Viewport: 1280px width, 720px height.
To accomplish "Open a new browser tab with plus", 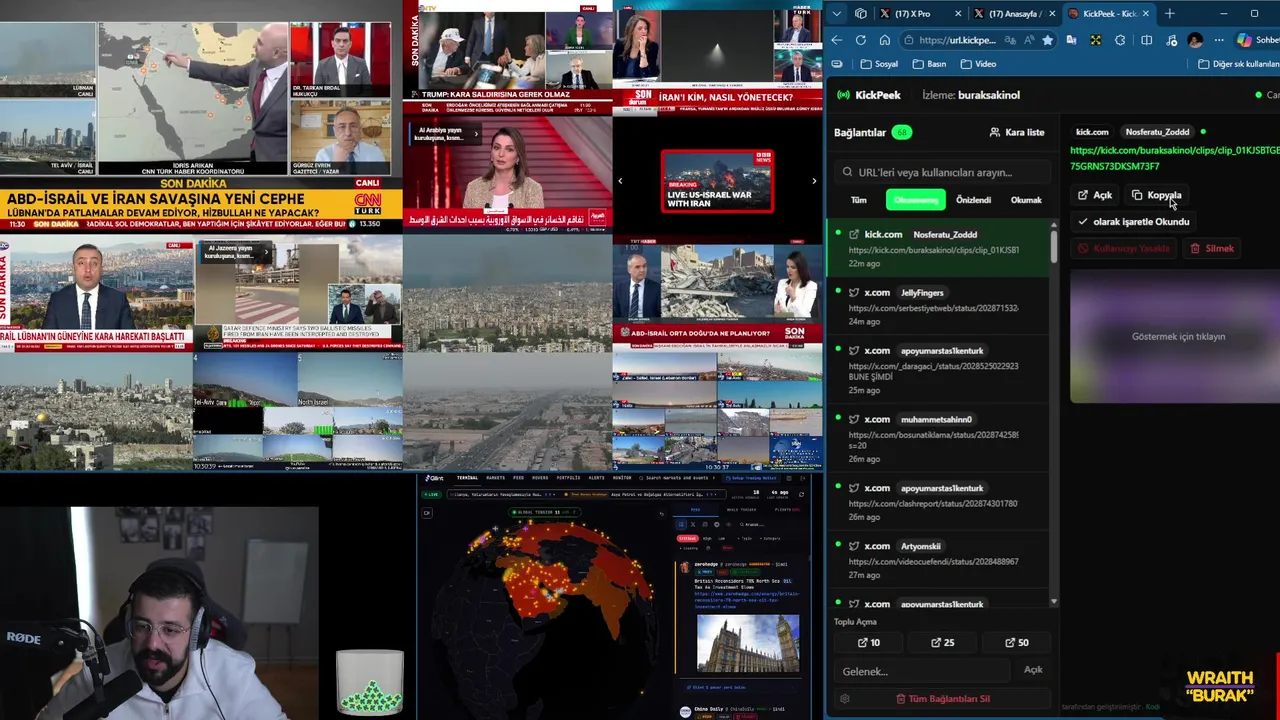I will click(x=1170, y=14).
